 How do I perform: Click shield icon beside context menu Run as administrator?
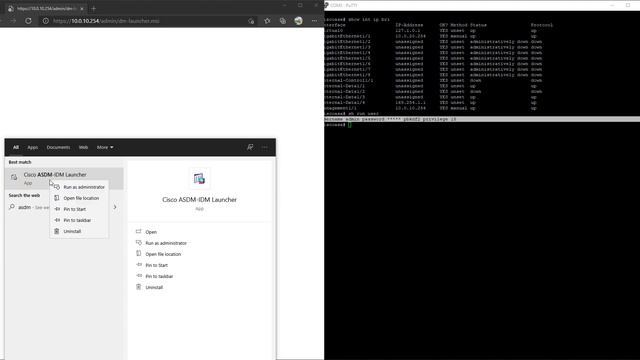(57, 187)
